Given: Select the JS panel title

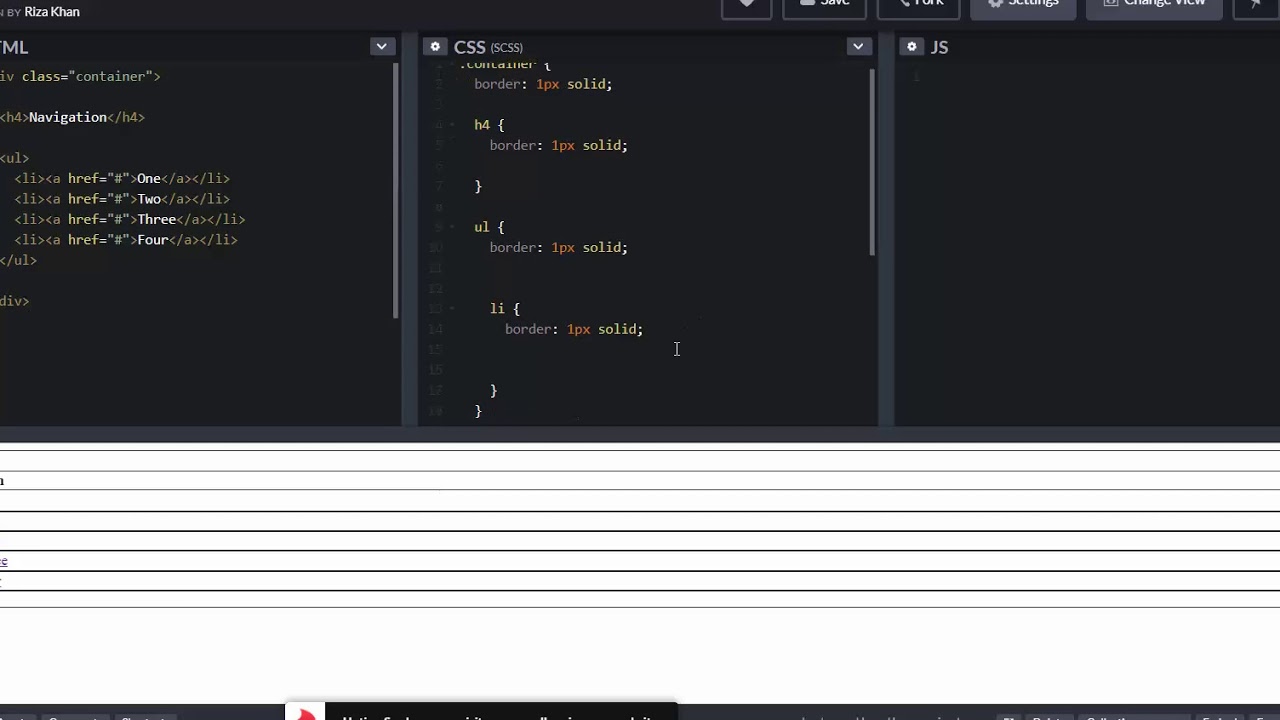Looking at the screenshot, I should [x=939, y=47].
